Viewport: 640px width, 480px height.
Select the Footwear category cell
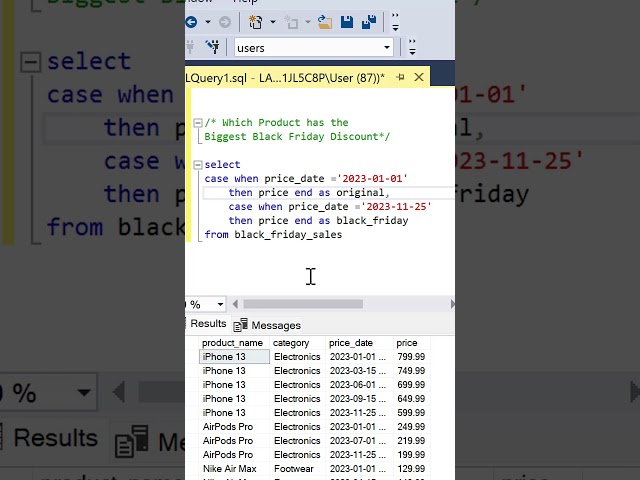coord(297,469)
